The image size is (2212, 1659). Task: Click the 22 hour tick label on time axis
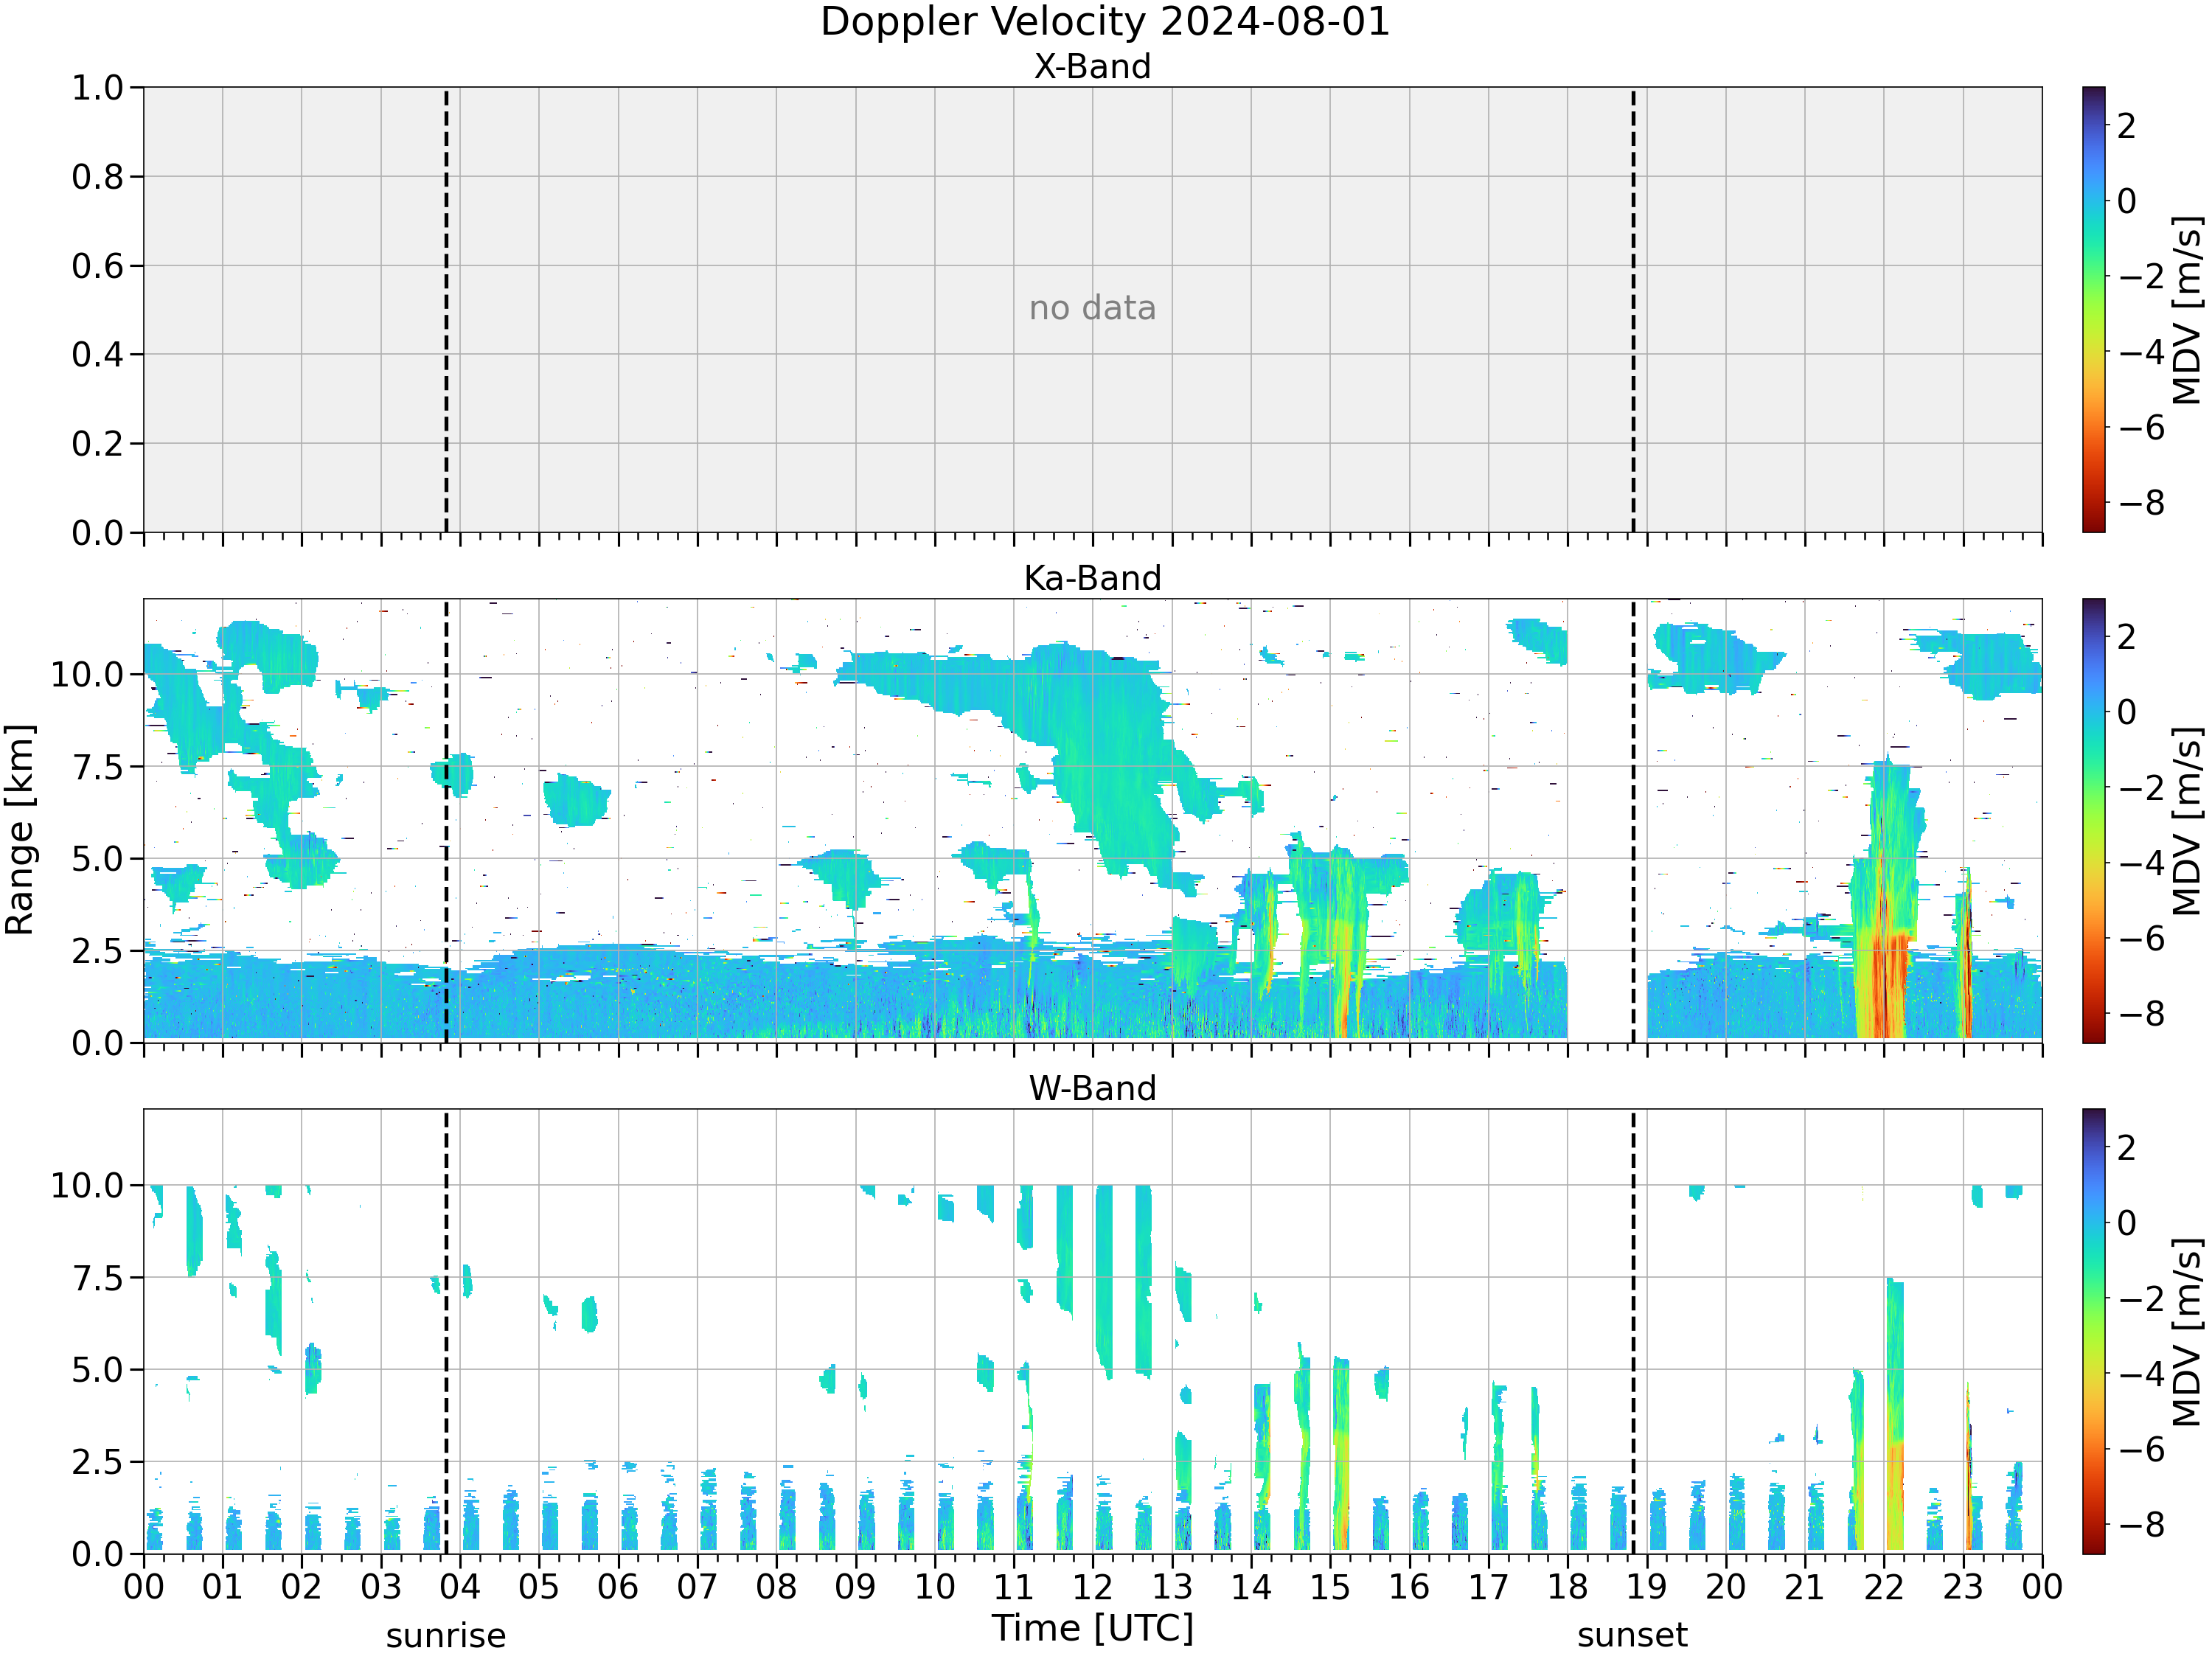coord(1884,1587)
